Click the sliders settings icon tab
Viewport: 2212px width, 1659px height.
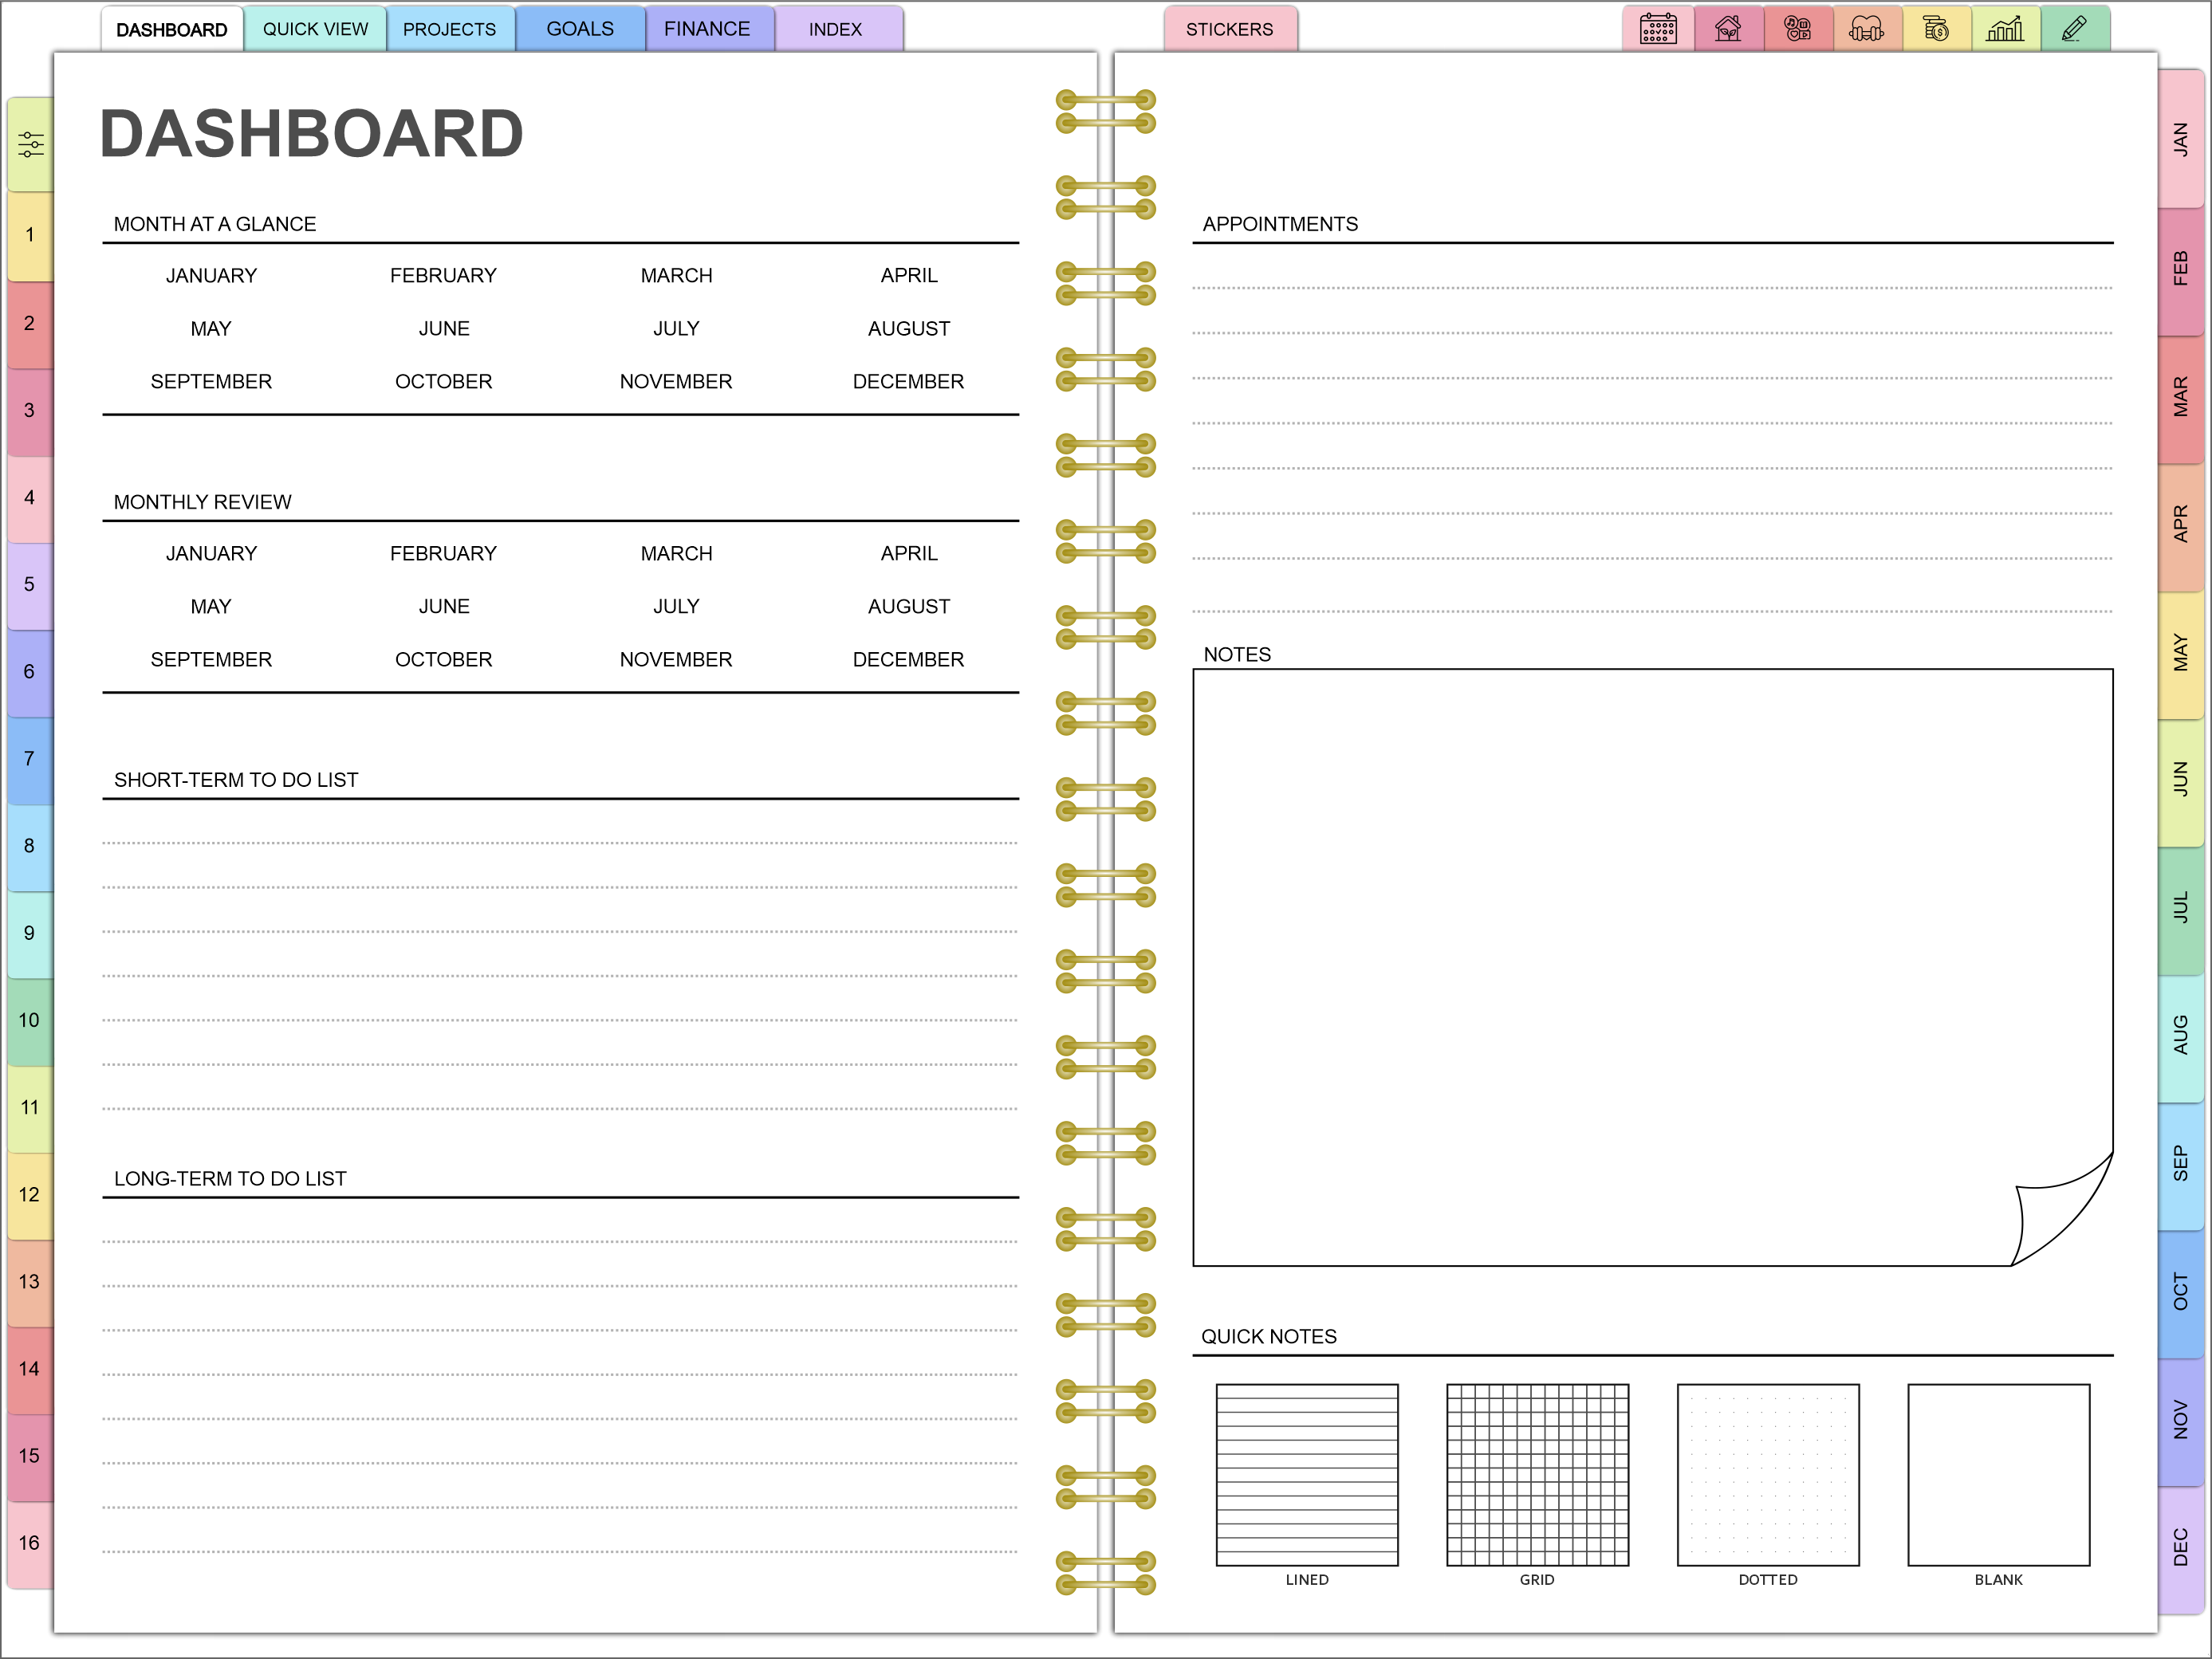click(31, 145)
